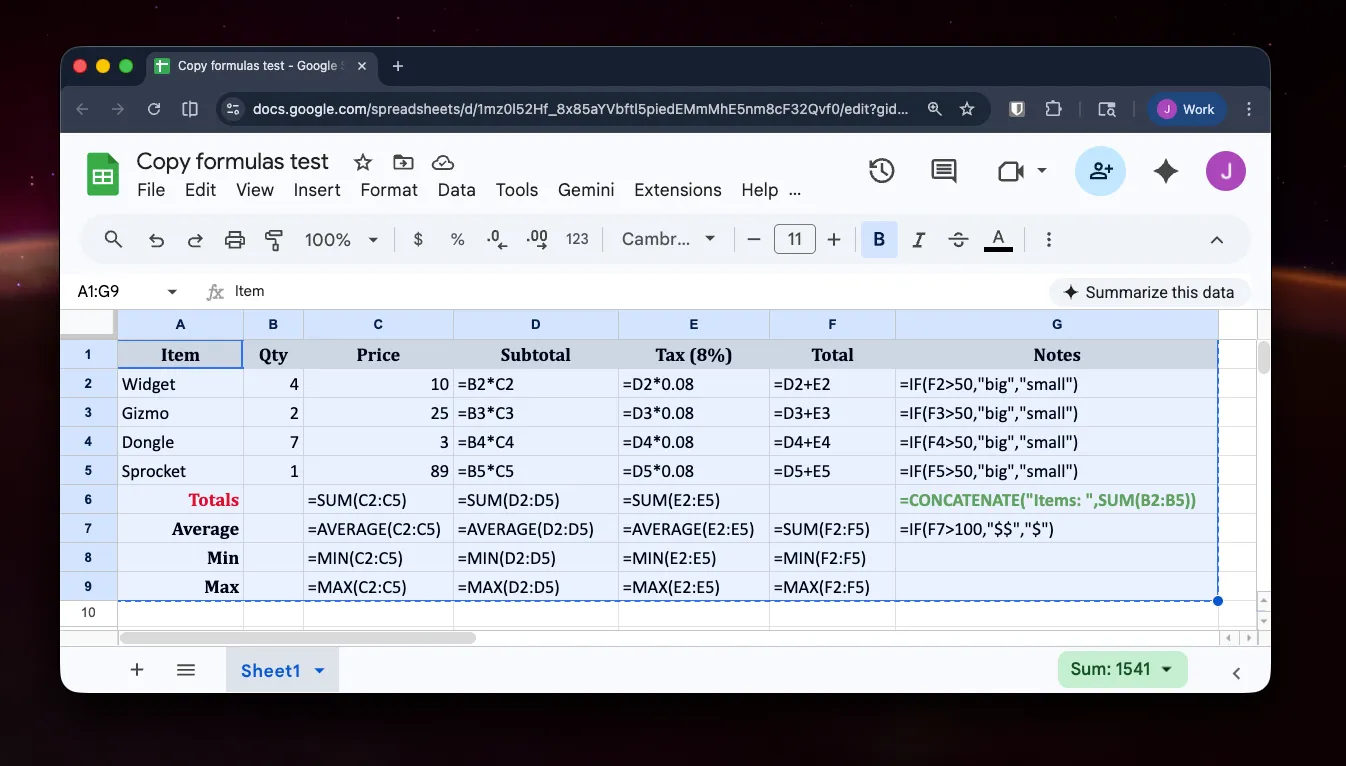Screen dimensions: 1346x766
Task: Open the comments speech bubble icon
Action: pos(943,171)
